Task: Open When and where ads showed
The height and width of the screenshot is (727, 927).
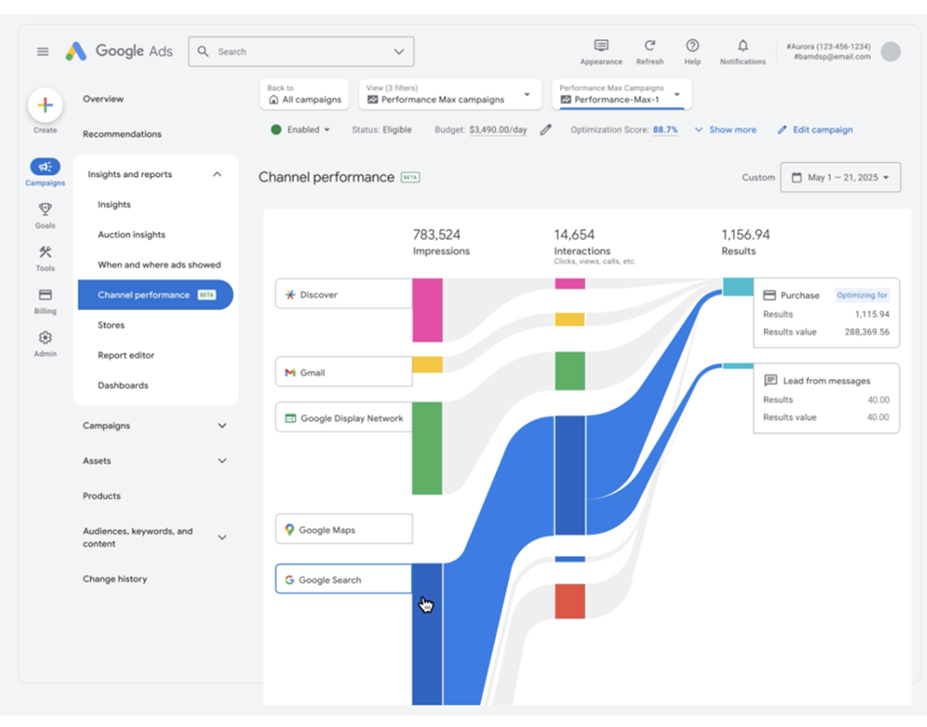Action: tap(159, 265)
